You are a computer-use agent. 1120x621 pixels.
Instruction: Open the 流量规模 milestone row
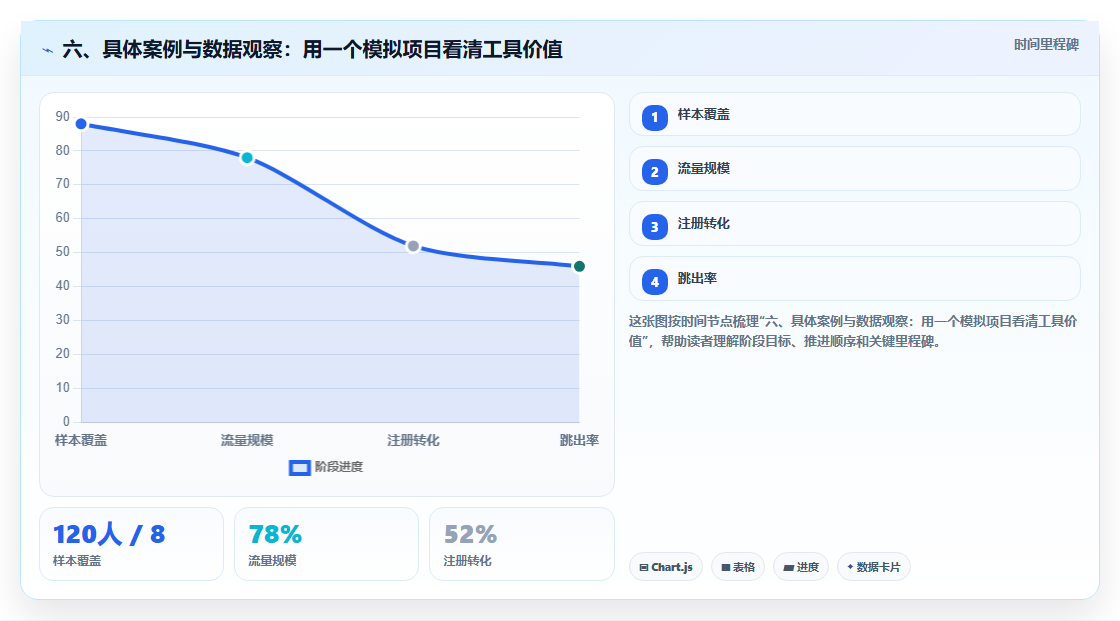click(854, 169)
